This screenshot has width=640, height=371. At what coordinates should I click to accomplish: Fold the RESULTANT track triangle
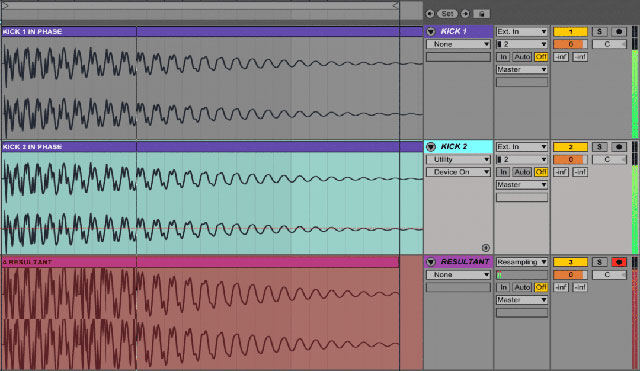pos(431,262)
